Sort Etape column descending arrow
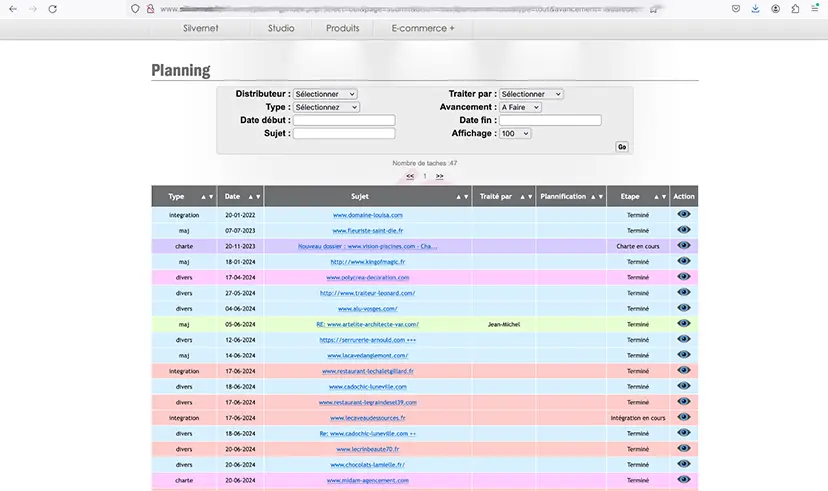Screen dimensions: 828x491 coord(664,197)
